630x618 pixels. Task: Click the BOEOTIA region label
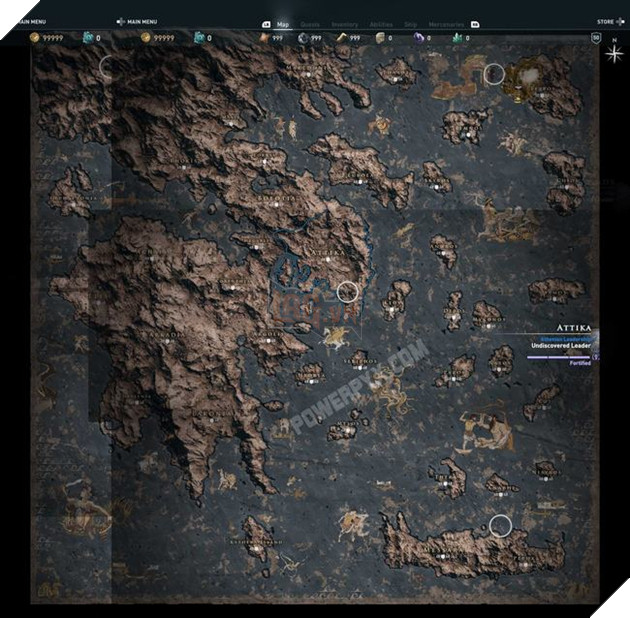(276, 198)
